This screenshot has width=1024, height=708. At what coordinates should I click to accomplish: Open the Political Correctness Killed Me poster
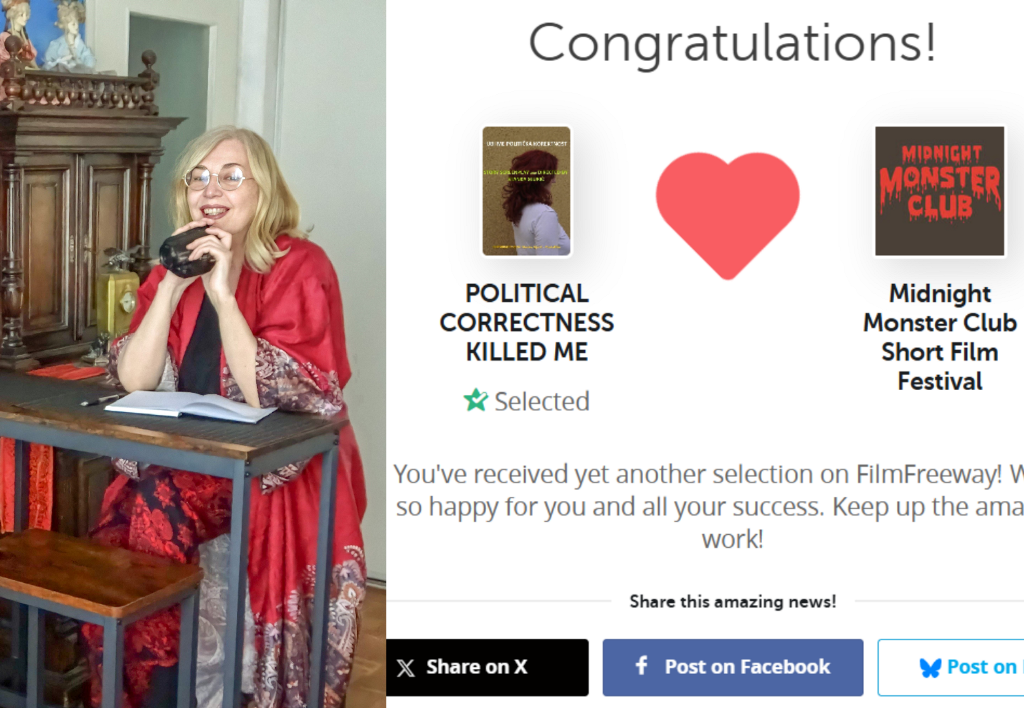(526, 190)
